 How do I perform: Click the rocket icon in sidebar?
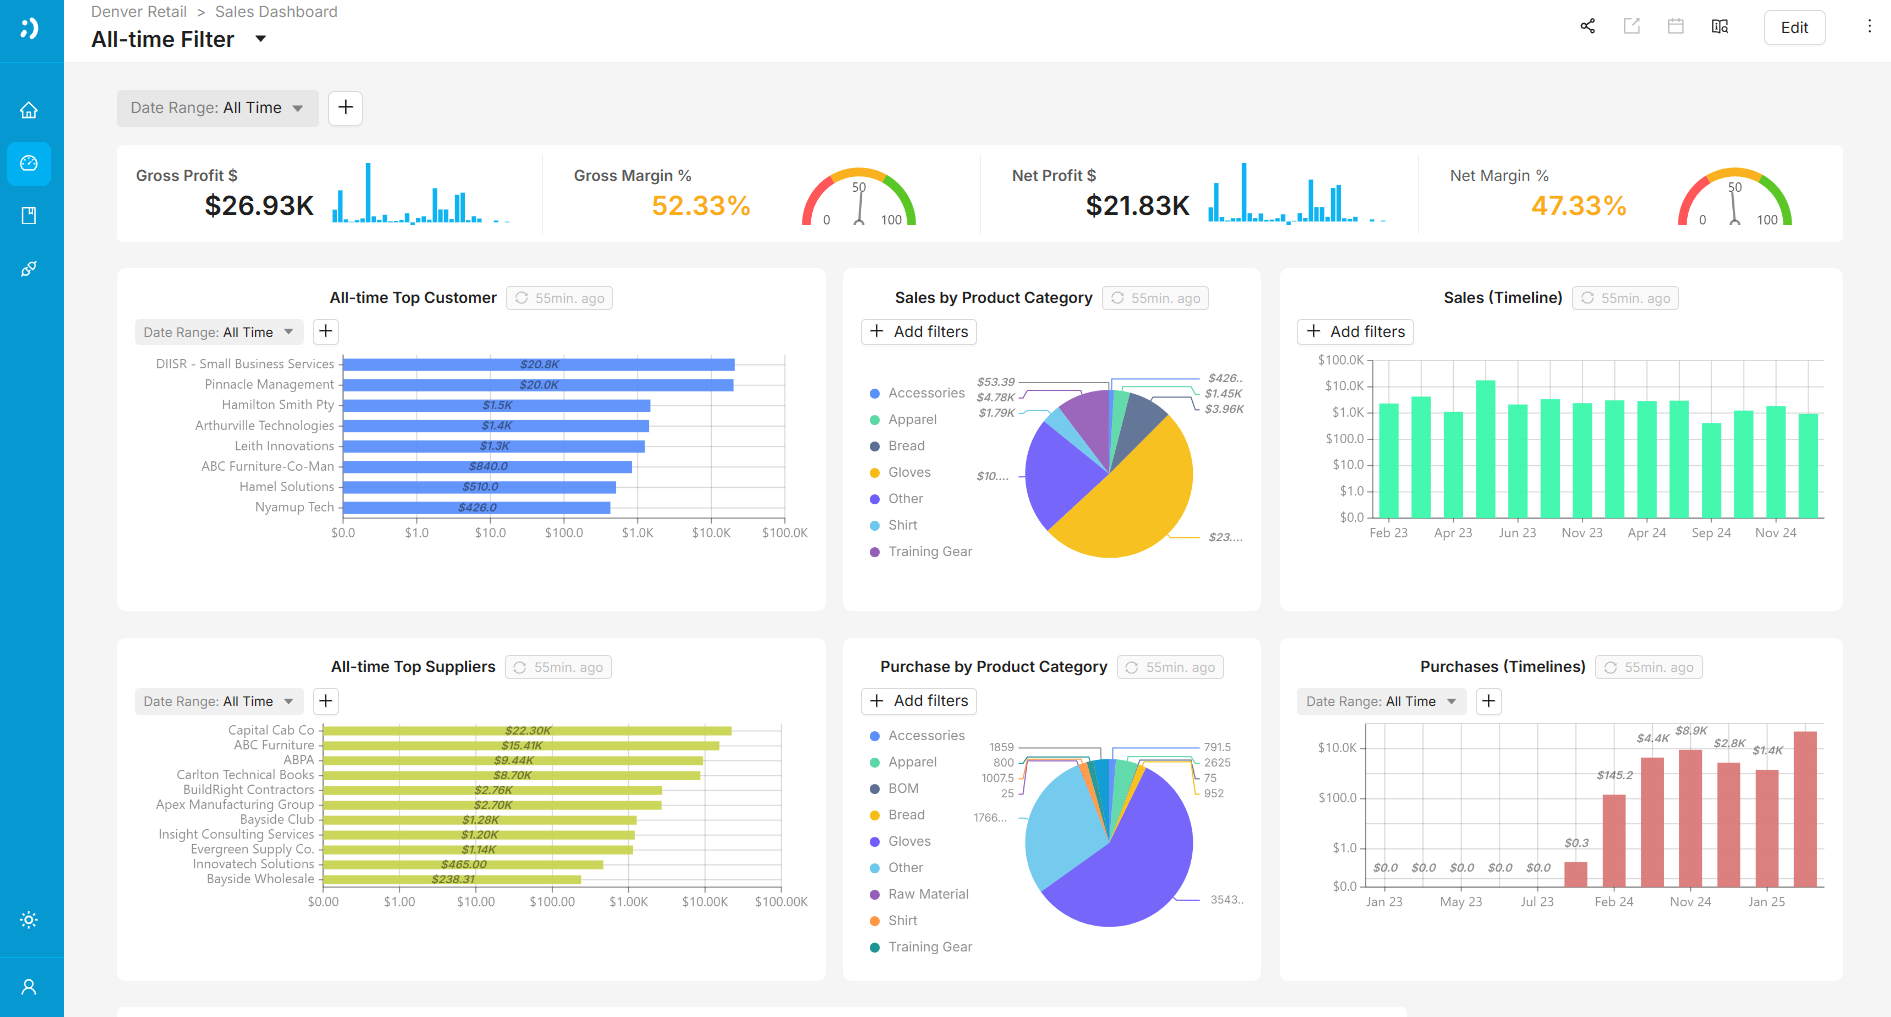pos(29,269)
